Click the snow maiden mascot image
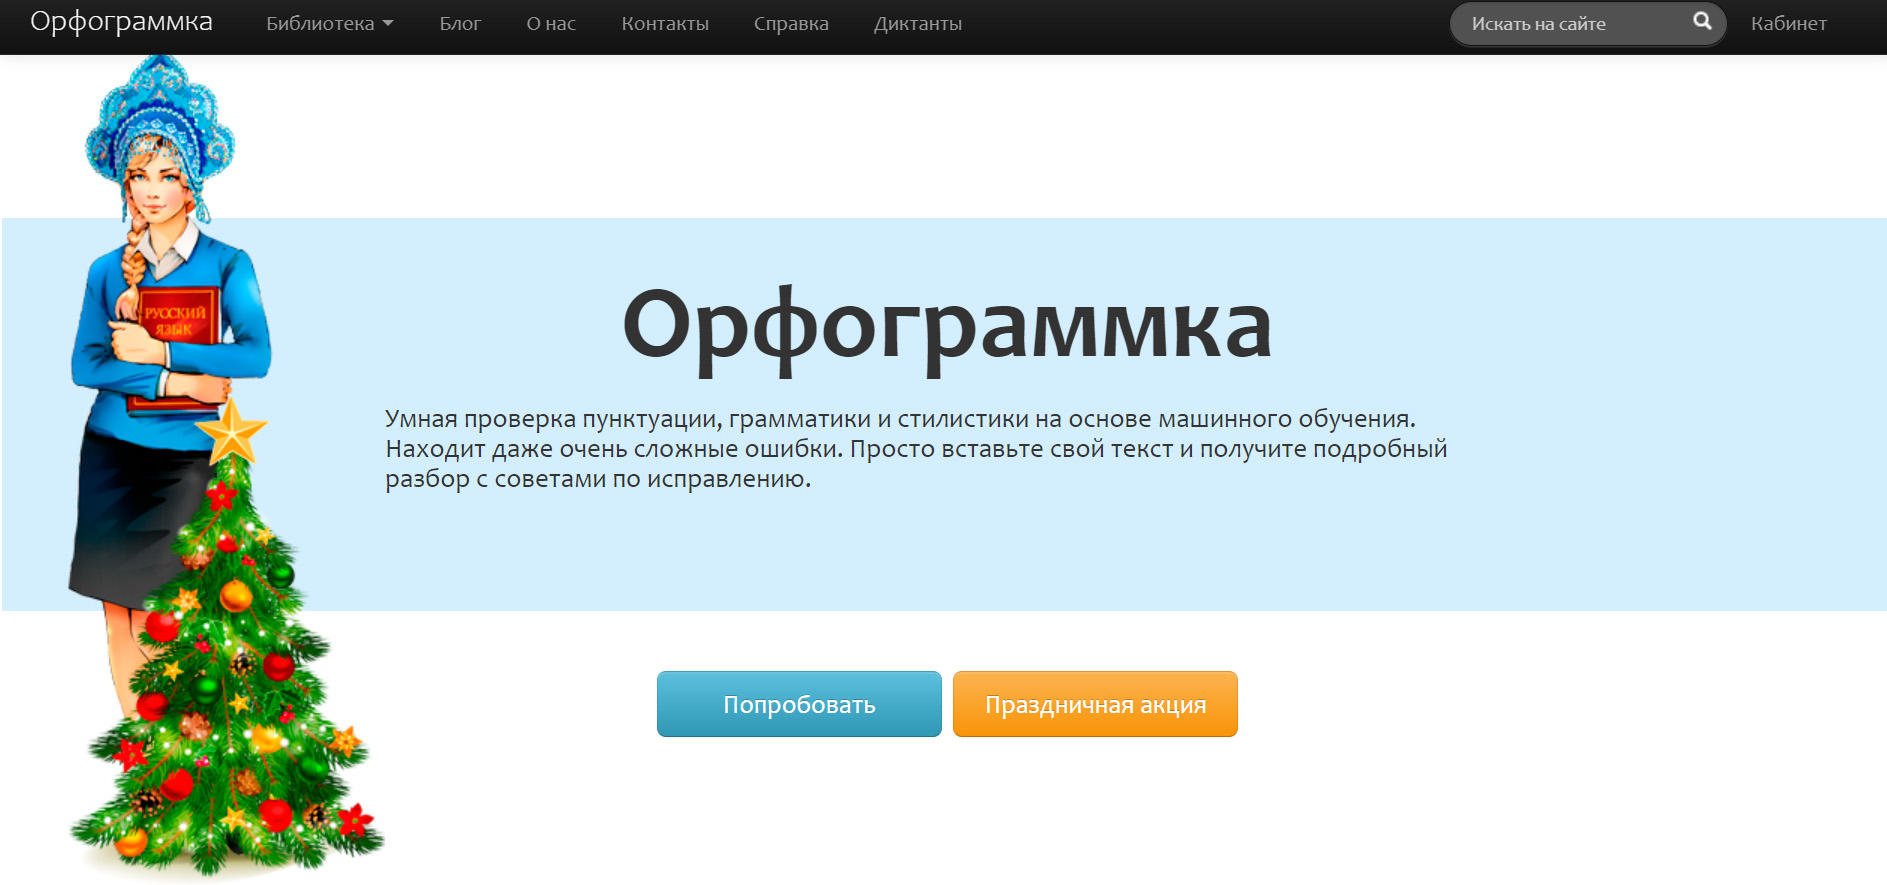The height and width of the screenshot is (885, 1887). pyautogui.click(x=227, y=467)
